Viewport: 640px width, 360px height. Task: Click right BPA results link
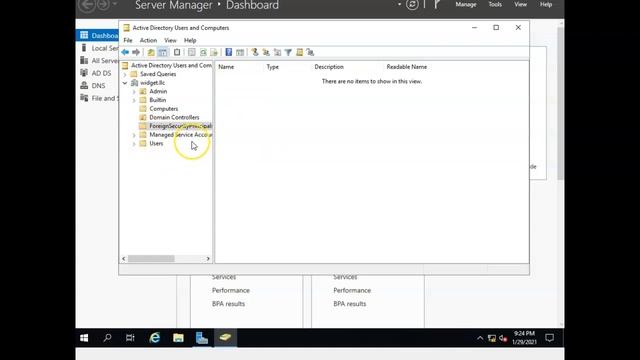(x=349, y=304)
